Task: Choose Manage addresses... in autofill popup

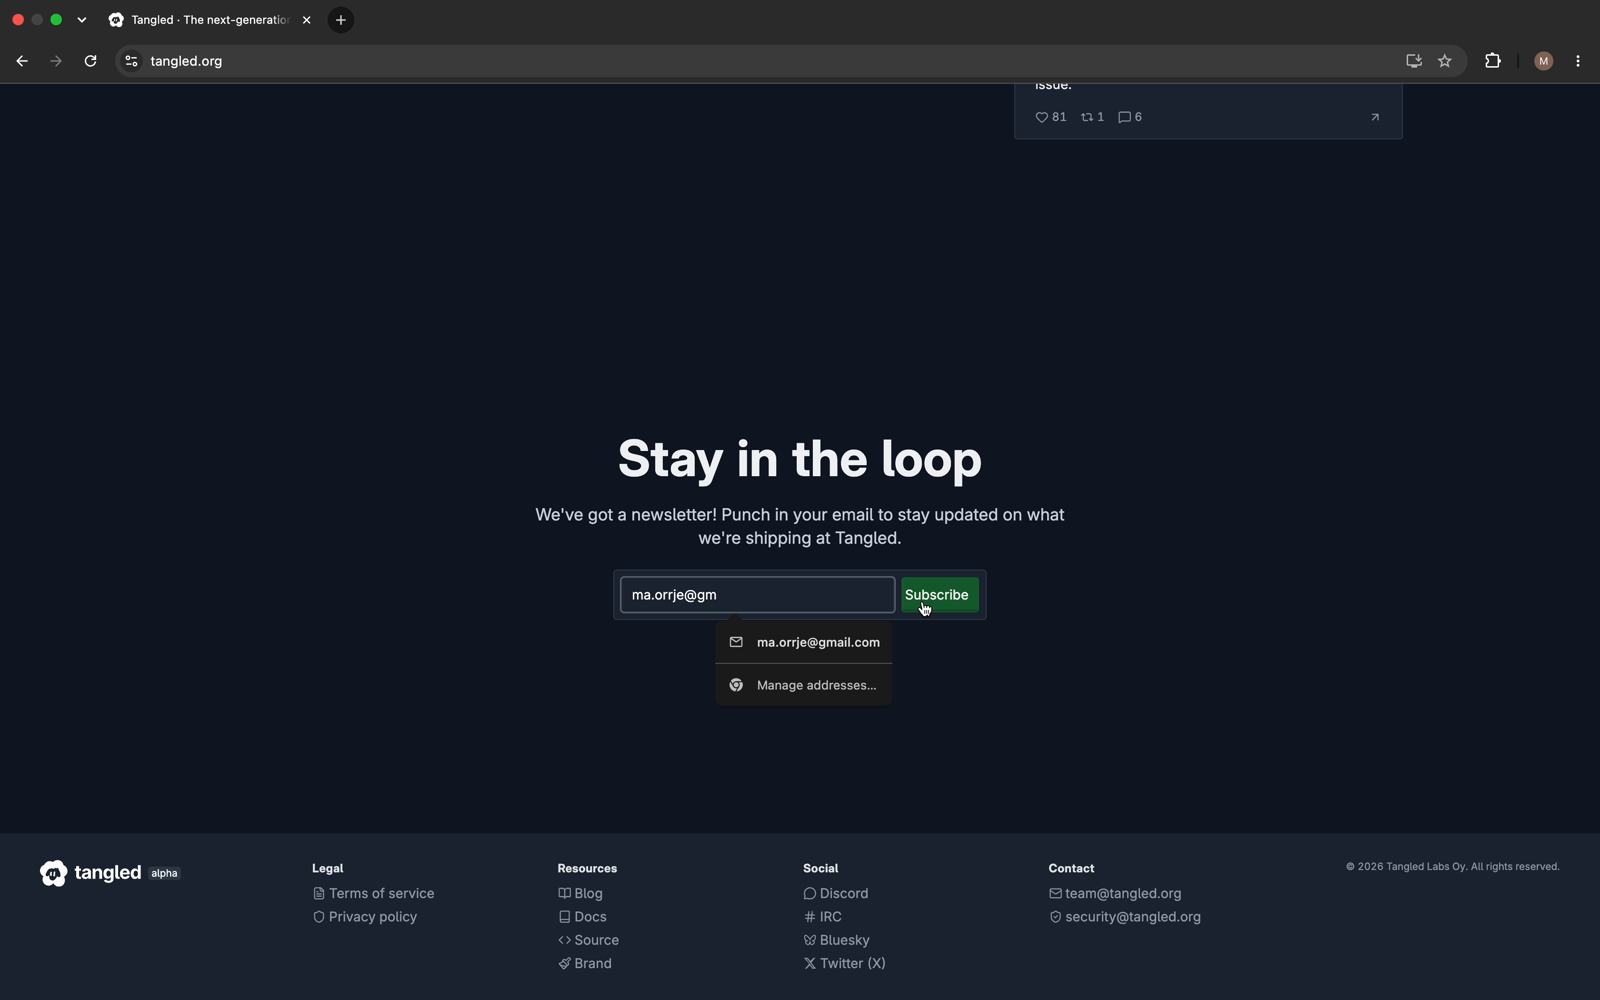Action: 804,685
